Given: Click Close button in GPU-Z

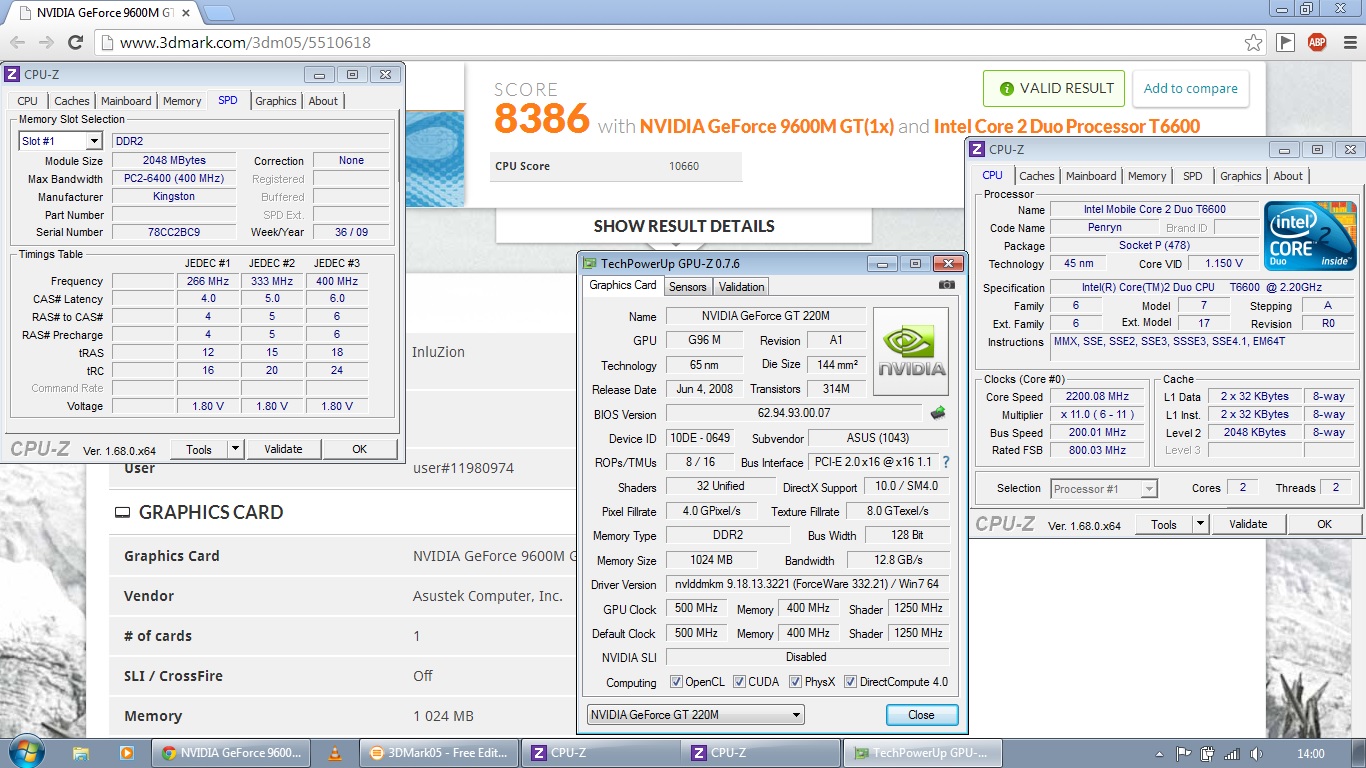Looking at the screenshot, I should click(921, 715).
